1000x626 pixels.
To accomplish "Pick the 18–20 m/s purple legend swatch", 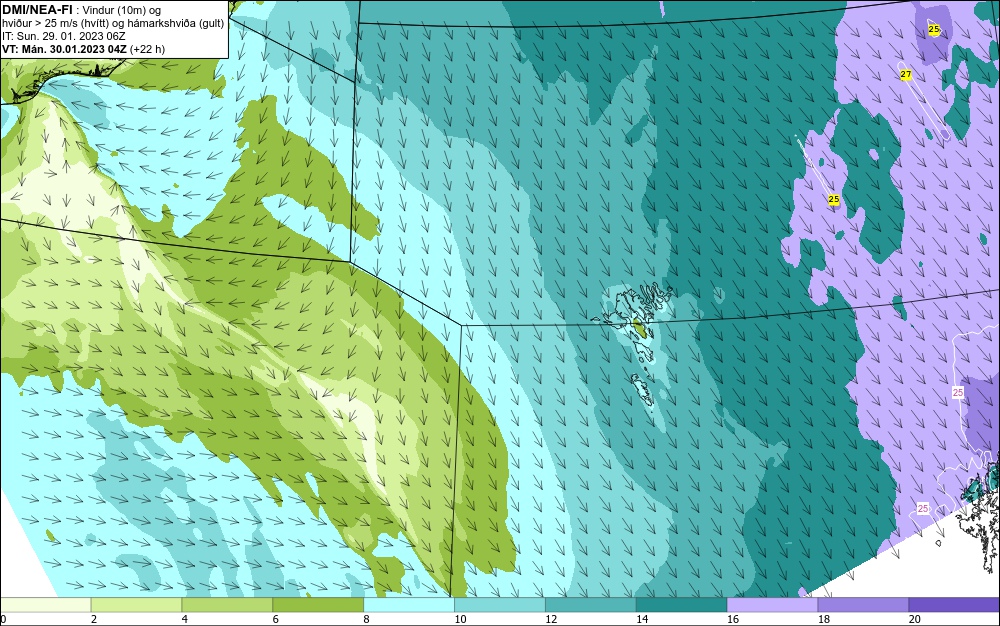I will (x=864, y=604).
